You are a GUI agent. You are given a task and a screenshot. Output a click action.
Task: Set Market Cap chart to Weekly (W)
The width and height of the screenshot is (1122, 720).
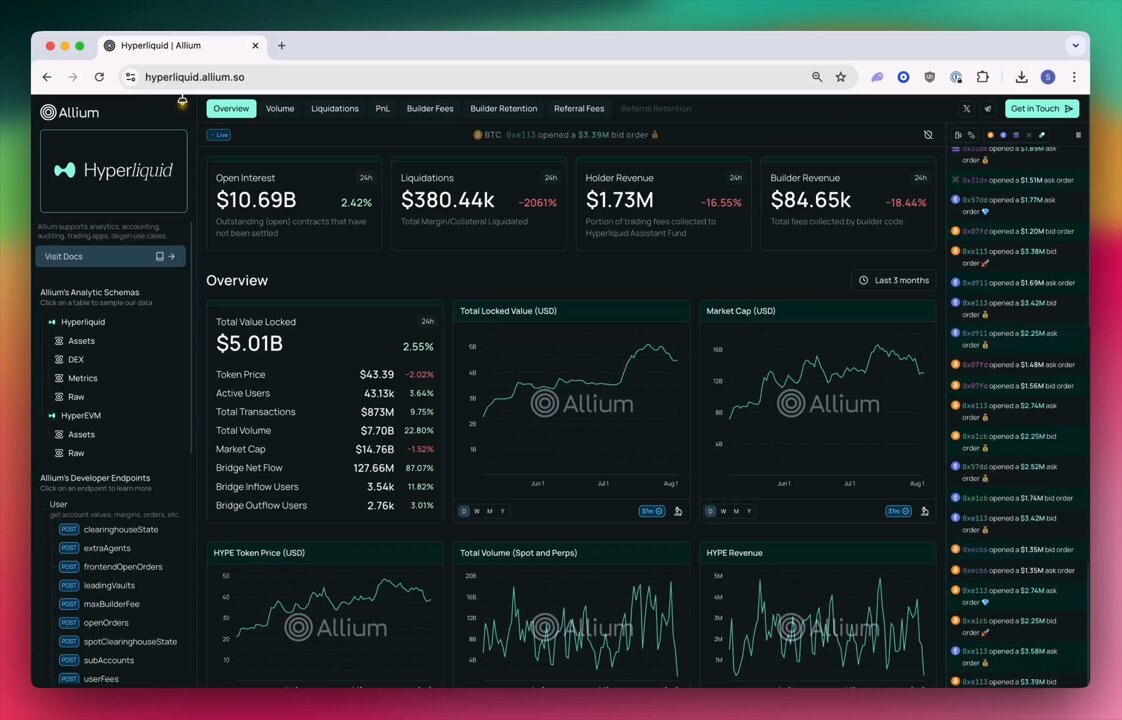click(723, 511)
